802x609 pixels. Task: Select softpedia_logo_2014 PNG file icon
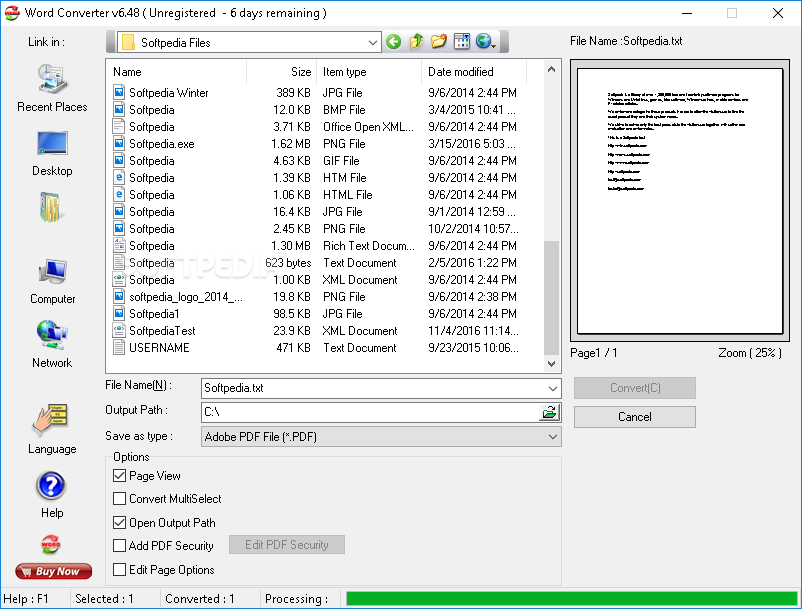[119, 297]
